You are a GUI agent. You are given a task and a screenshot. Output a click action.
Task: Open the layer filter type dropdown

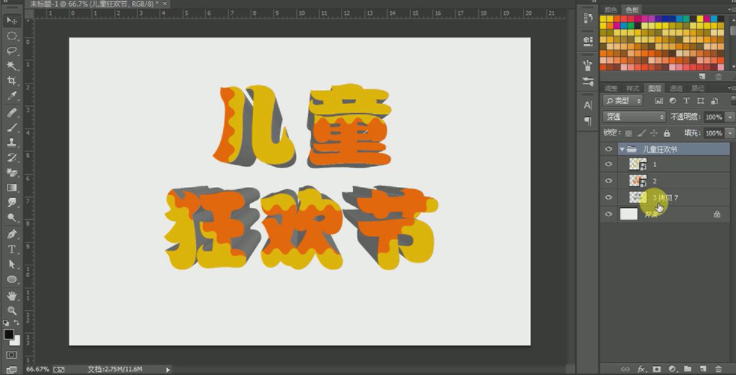tap(623, 100)
